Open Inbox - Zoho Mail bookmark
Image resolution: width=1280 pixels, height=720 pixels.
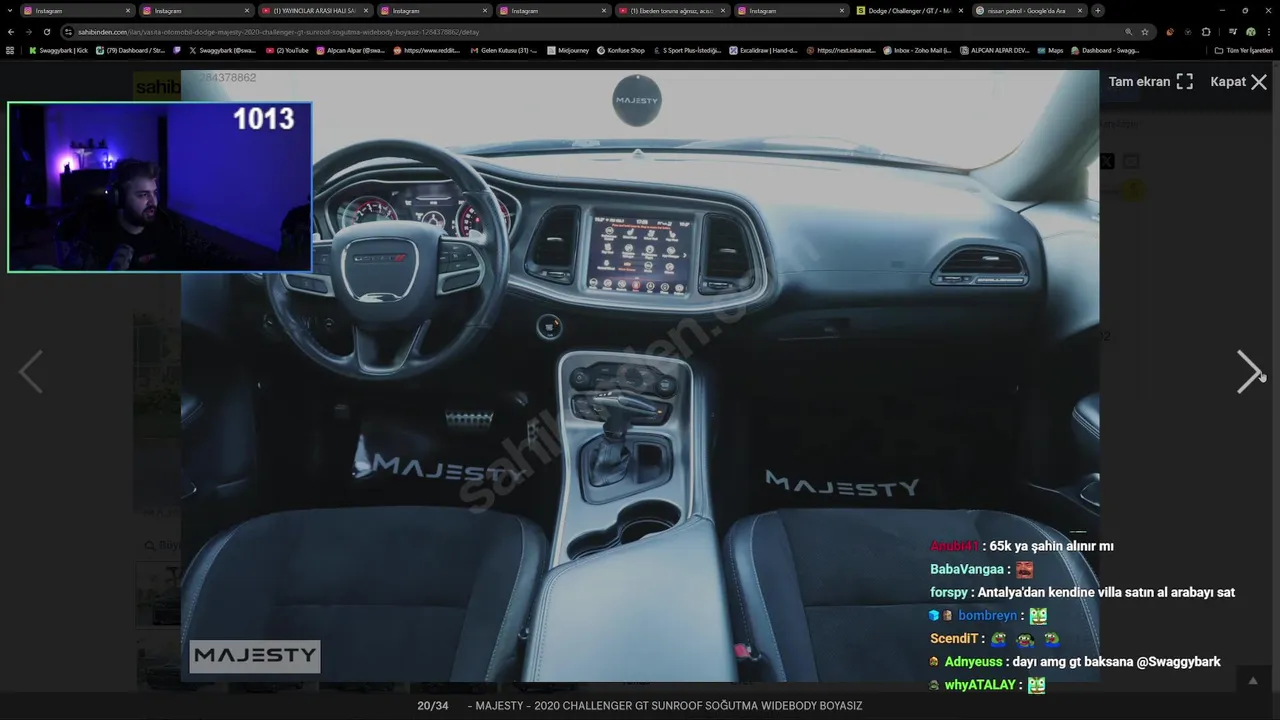pyautogui.click(x=917, y=50)
